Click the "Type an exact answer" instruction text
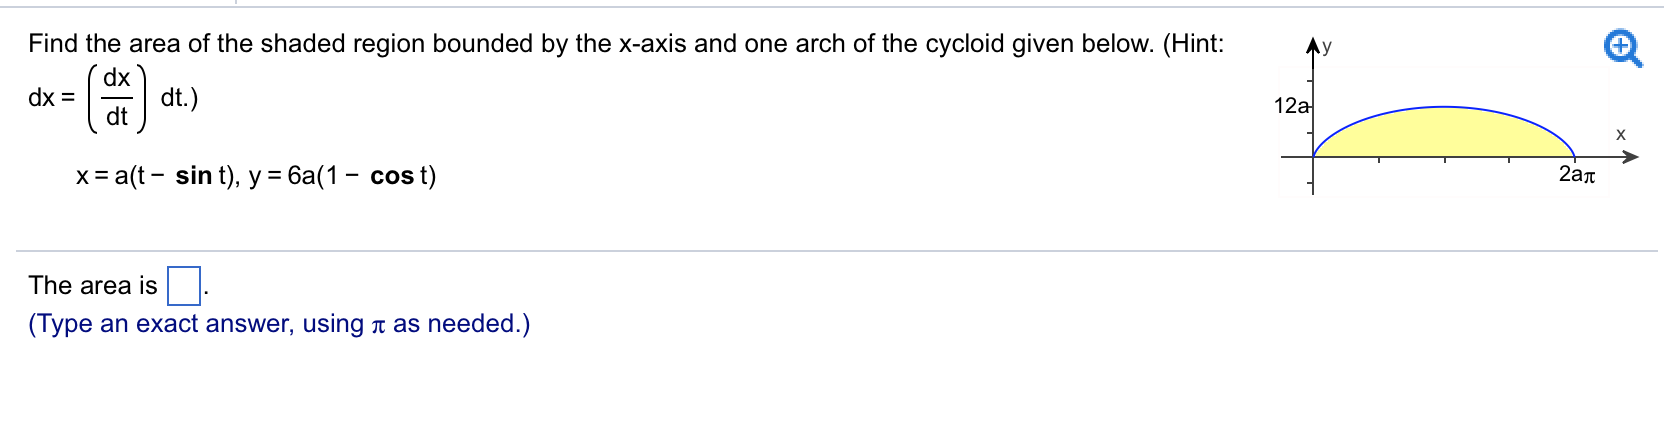1664x426 pixels. click(x=279, y=324)
